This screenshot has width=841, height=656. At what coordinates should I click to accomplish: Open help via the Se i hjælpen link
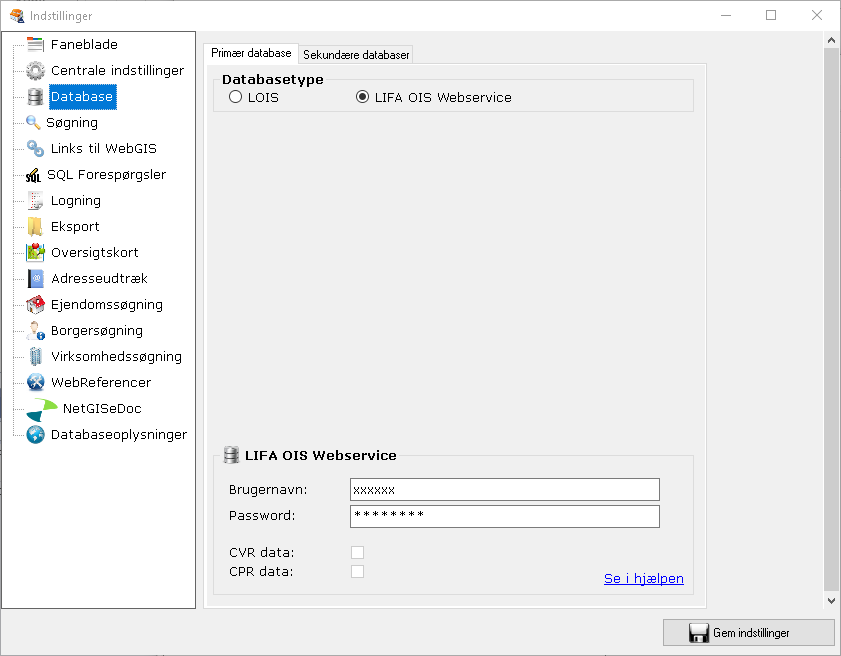click(643, 578)
